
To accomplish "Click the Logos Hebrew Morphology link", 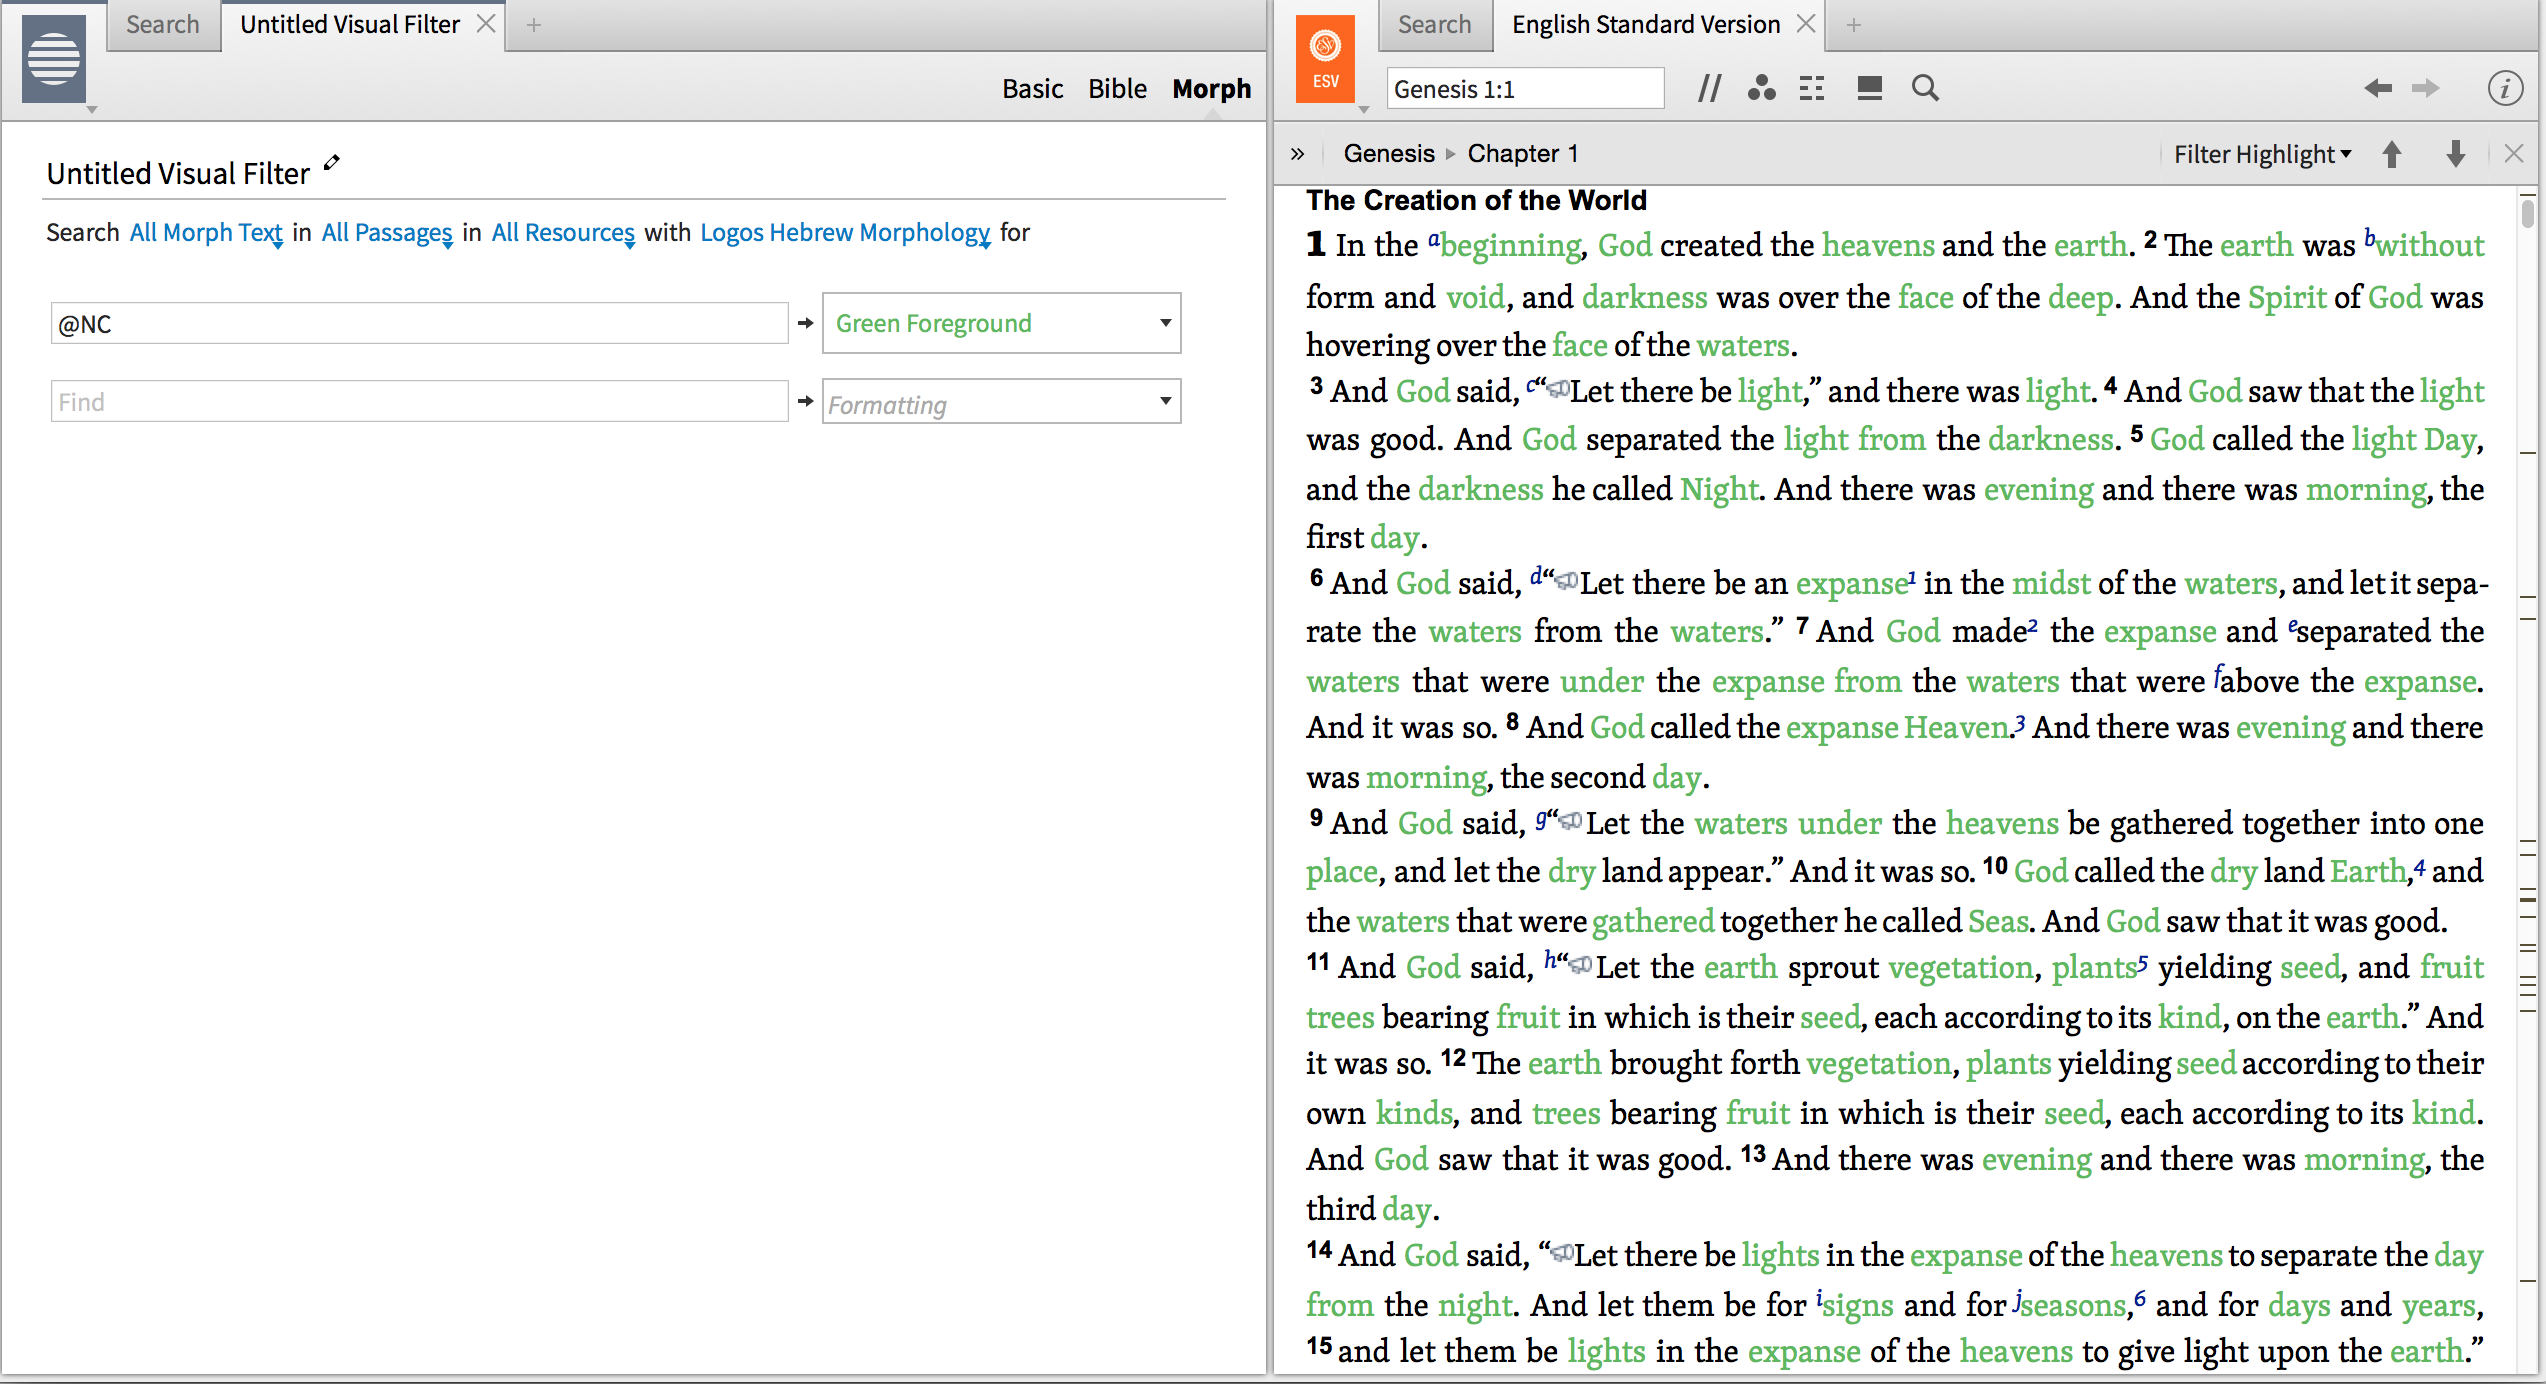I will 844,232.
